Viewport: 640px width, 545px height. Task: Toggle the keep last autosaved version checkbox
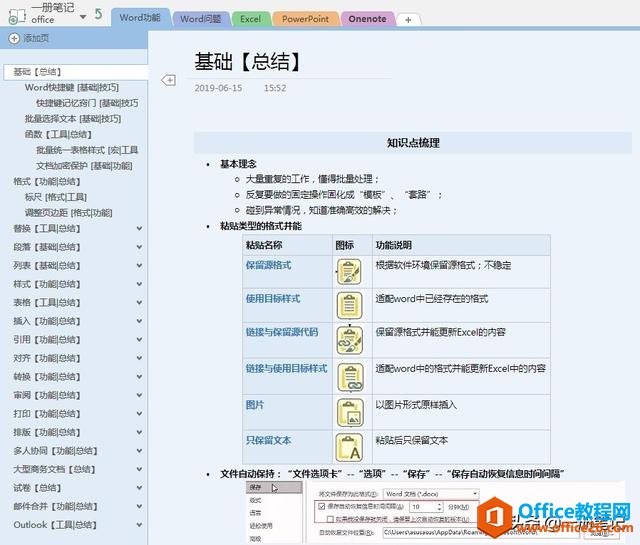330,519
